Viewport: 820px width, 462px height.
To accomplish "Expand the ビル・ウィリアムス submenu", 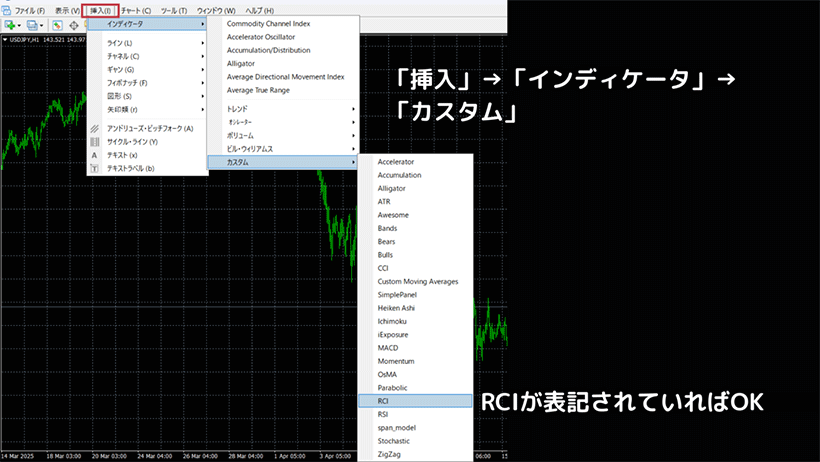I will pyautogui.click(x=283, y=149).
